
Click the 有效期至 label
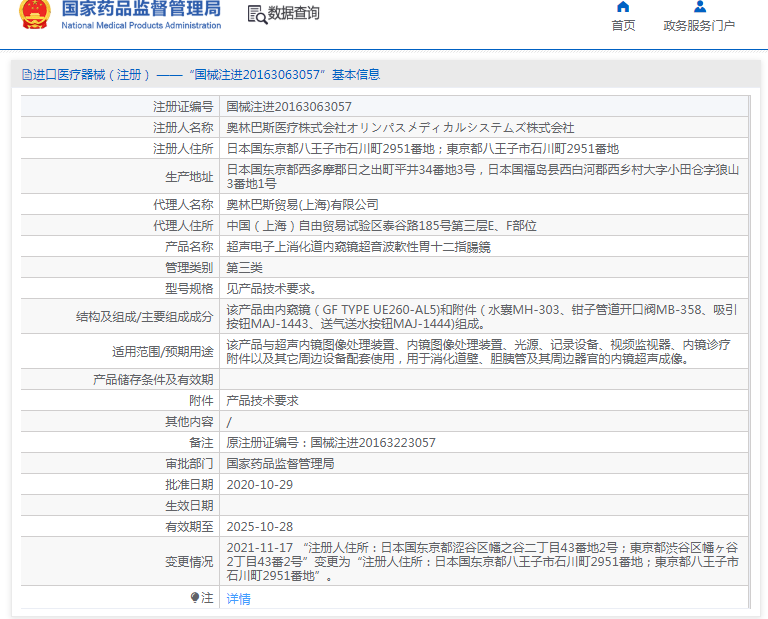point(189,527)
